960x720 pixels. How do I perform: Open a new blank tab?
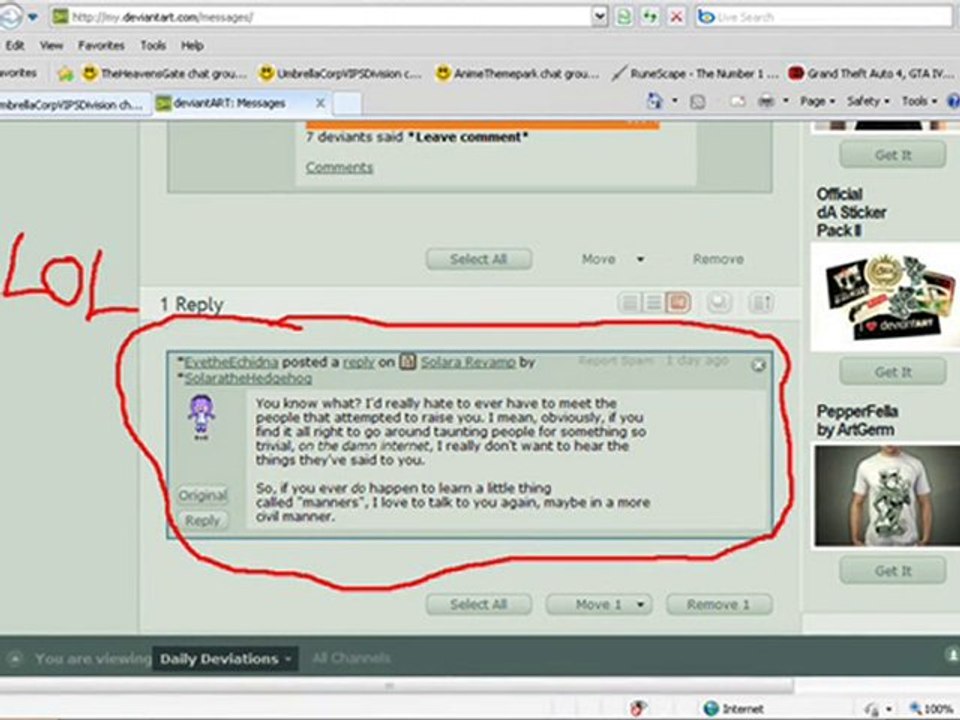point(347,103)
